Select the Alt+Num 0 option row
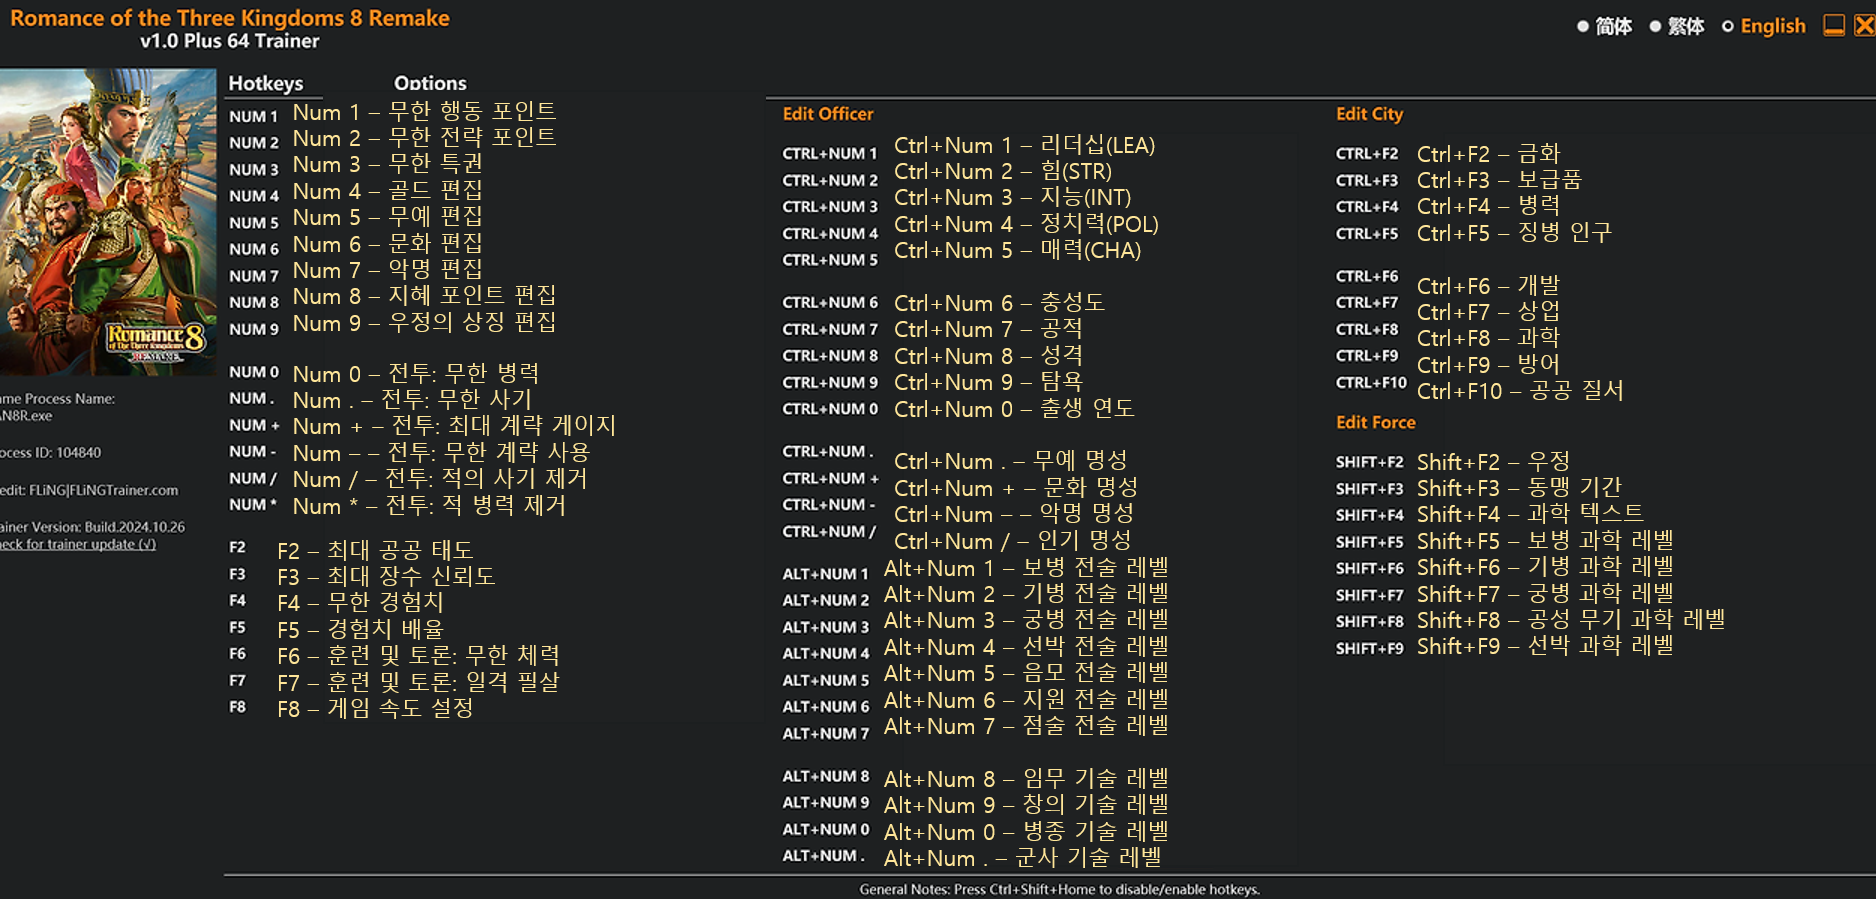The height and width of the screenshot is (899, 1876). [1026, 832]
